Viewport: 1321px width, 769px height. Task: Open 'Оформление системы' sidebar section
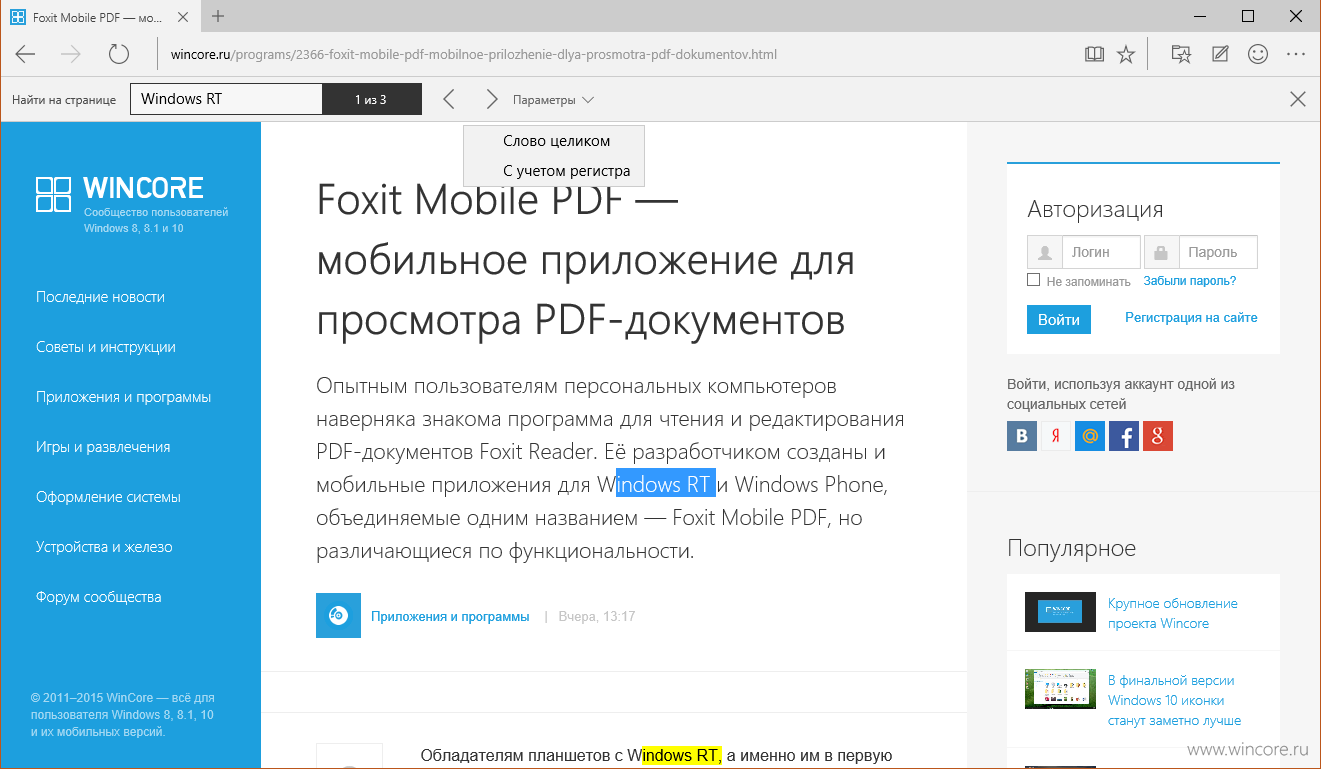point(108,497)
